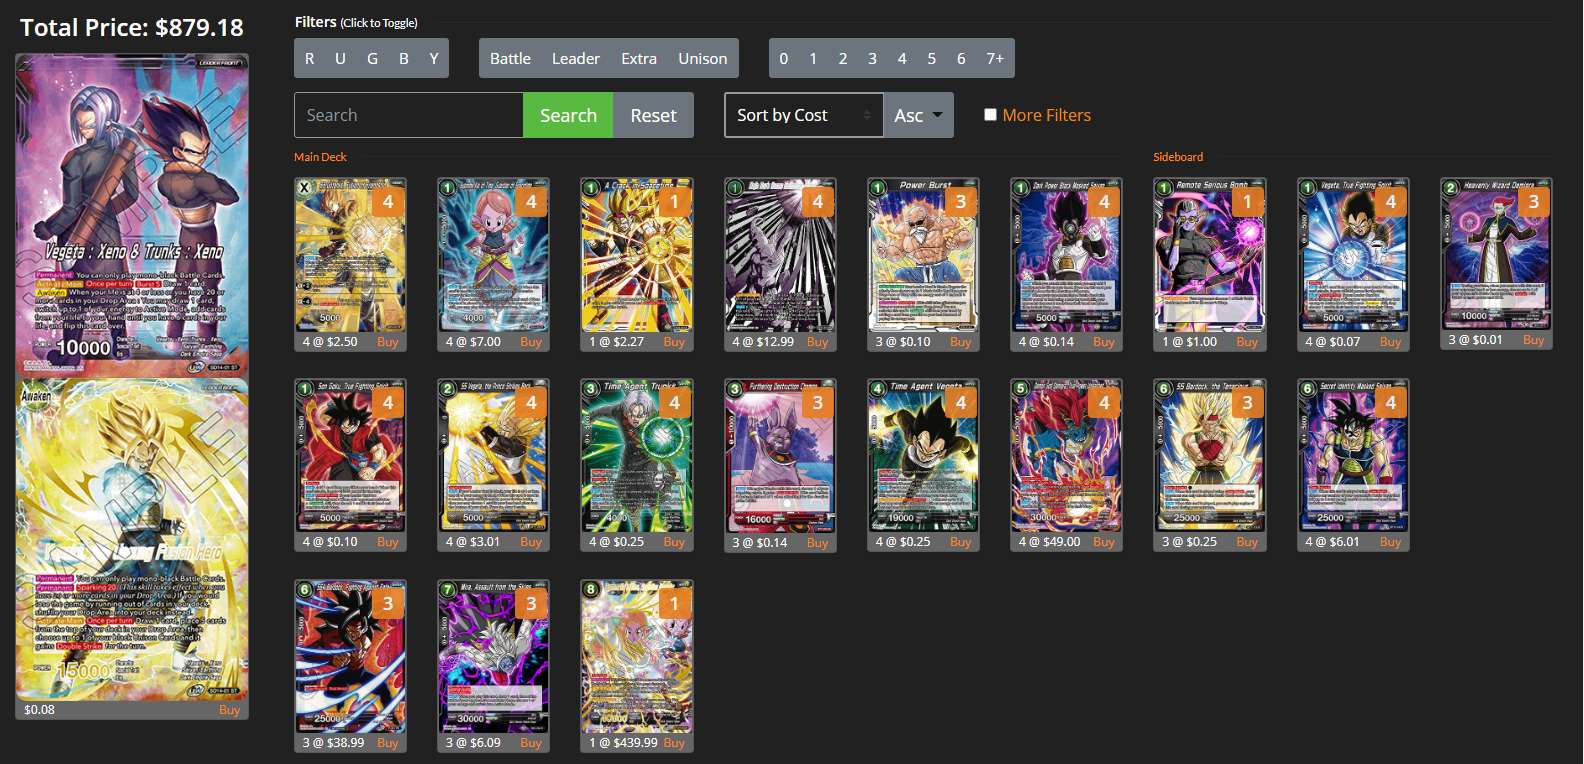Viewport: 1584px width, 764px height.
Task: Filter by cost 2
Action: click(843, 59)
